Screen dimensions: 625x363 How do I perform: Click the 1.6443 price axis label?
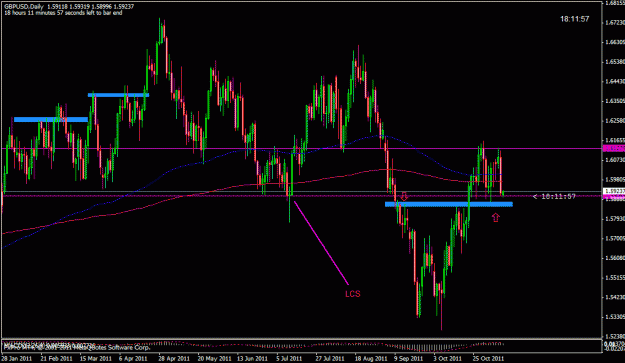pyautogui.click(x=615, y=81)
